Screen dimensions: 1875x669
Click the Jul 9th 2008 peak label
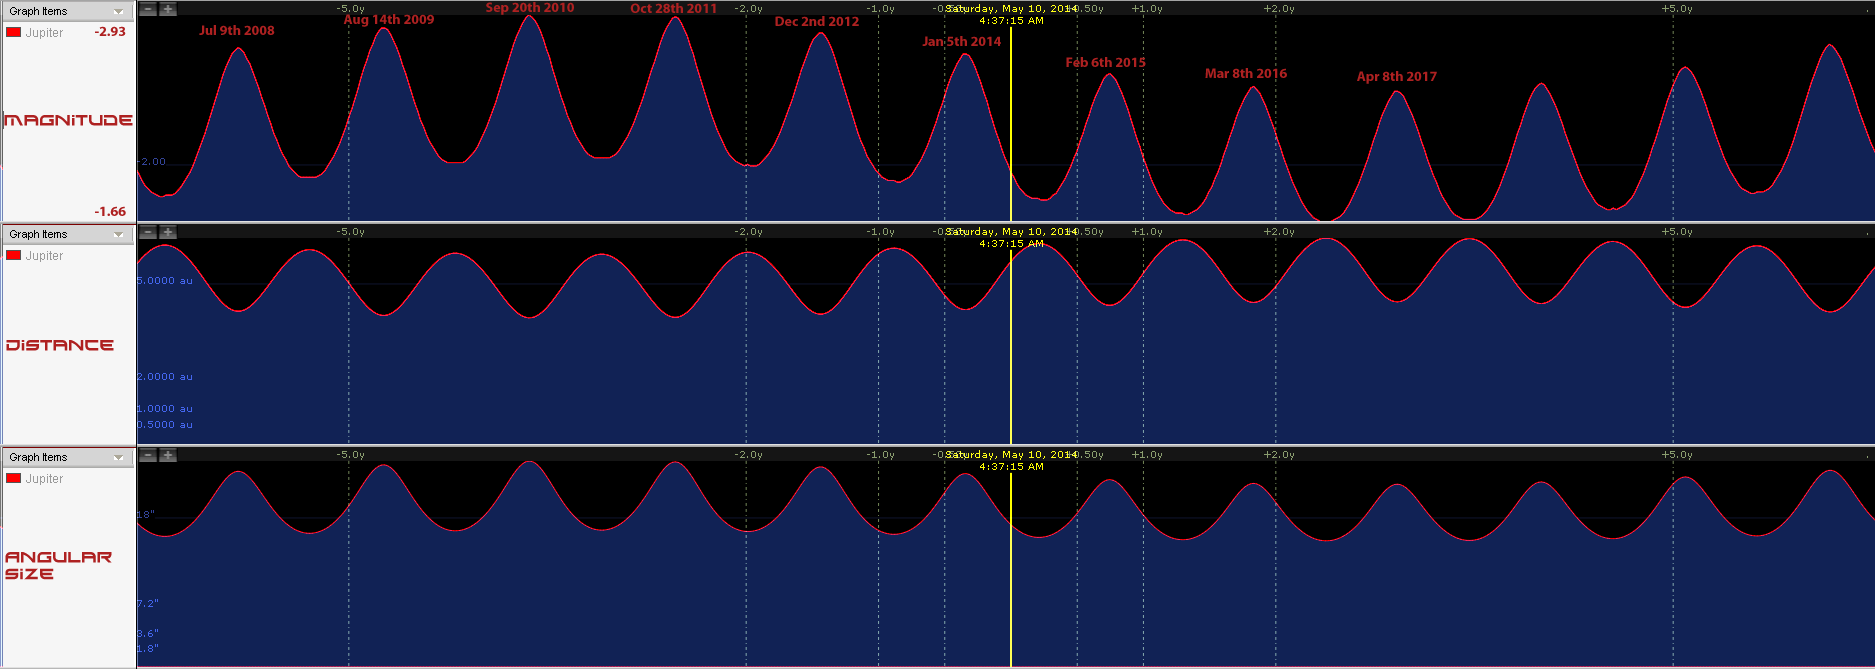pos(236,31)
